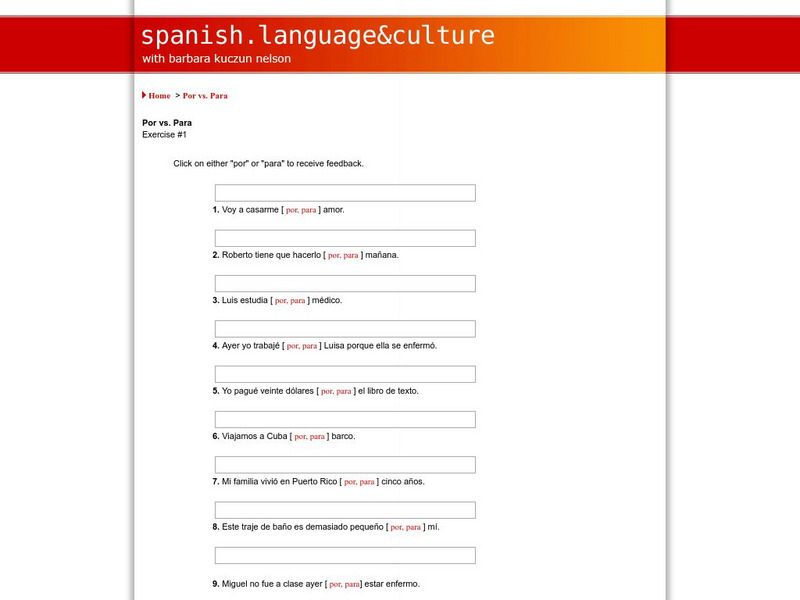Choose "para" in traje de baño sentence
The width and height of the screenshot is (800, 600).
(x=414, y=527)
